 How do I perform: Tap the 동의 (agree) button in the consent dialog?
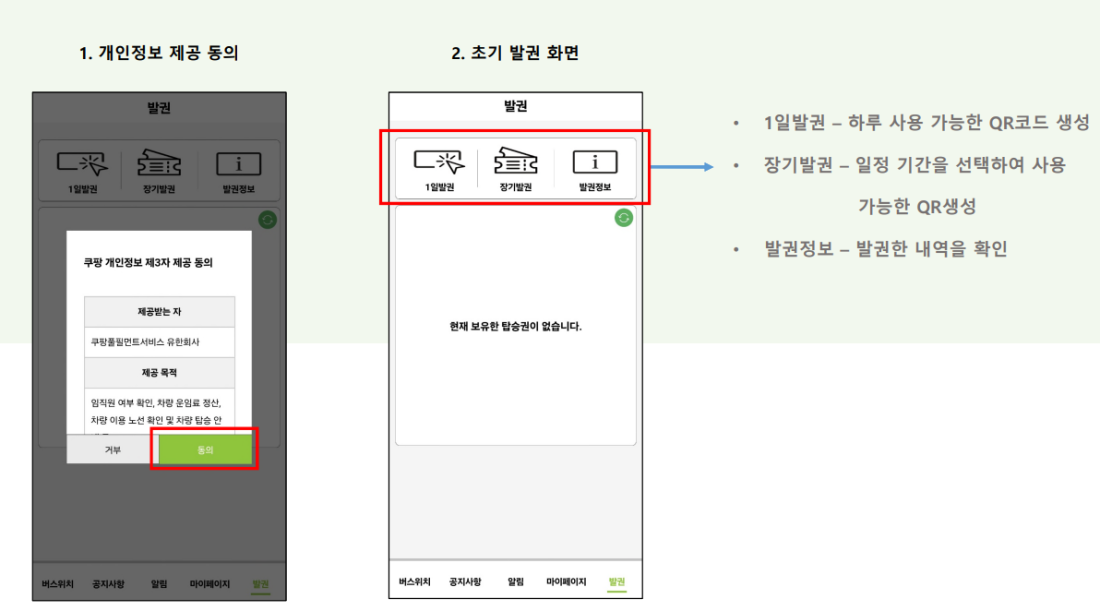205,449
